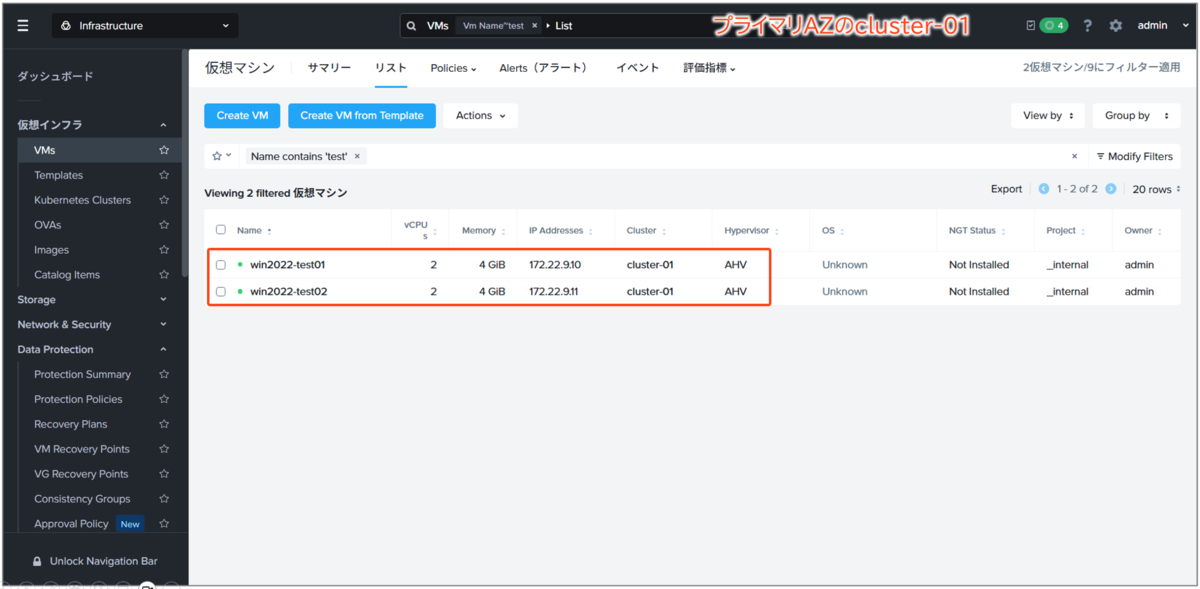Star the VM Recovery Points entry
This screenshot has height=589, width=1200.
pyautogui.click(x=164, y=449)
